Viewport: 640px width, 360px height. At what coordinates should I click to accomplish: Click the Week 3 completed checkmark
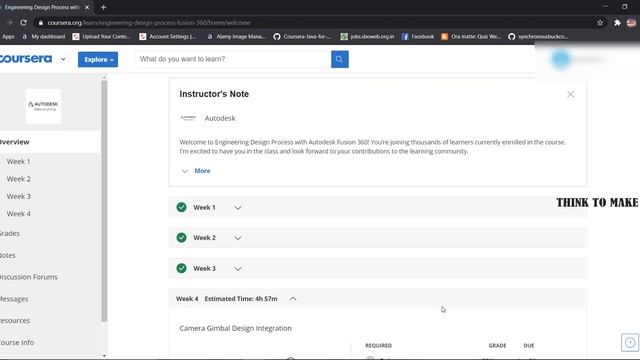(182, 268)
